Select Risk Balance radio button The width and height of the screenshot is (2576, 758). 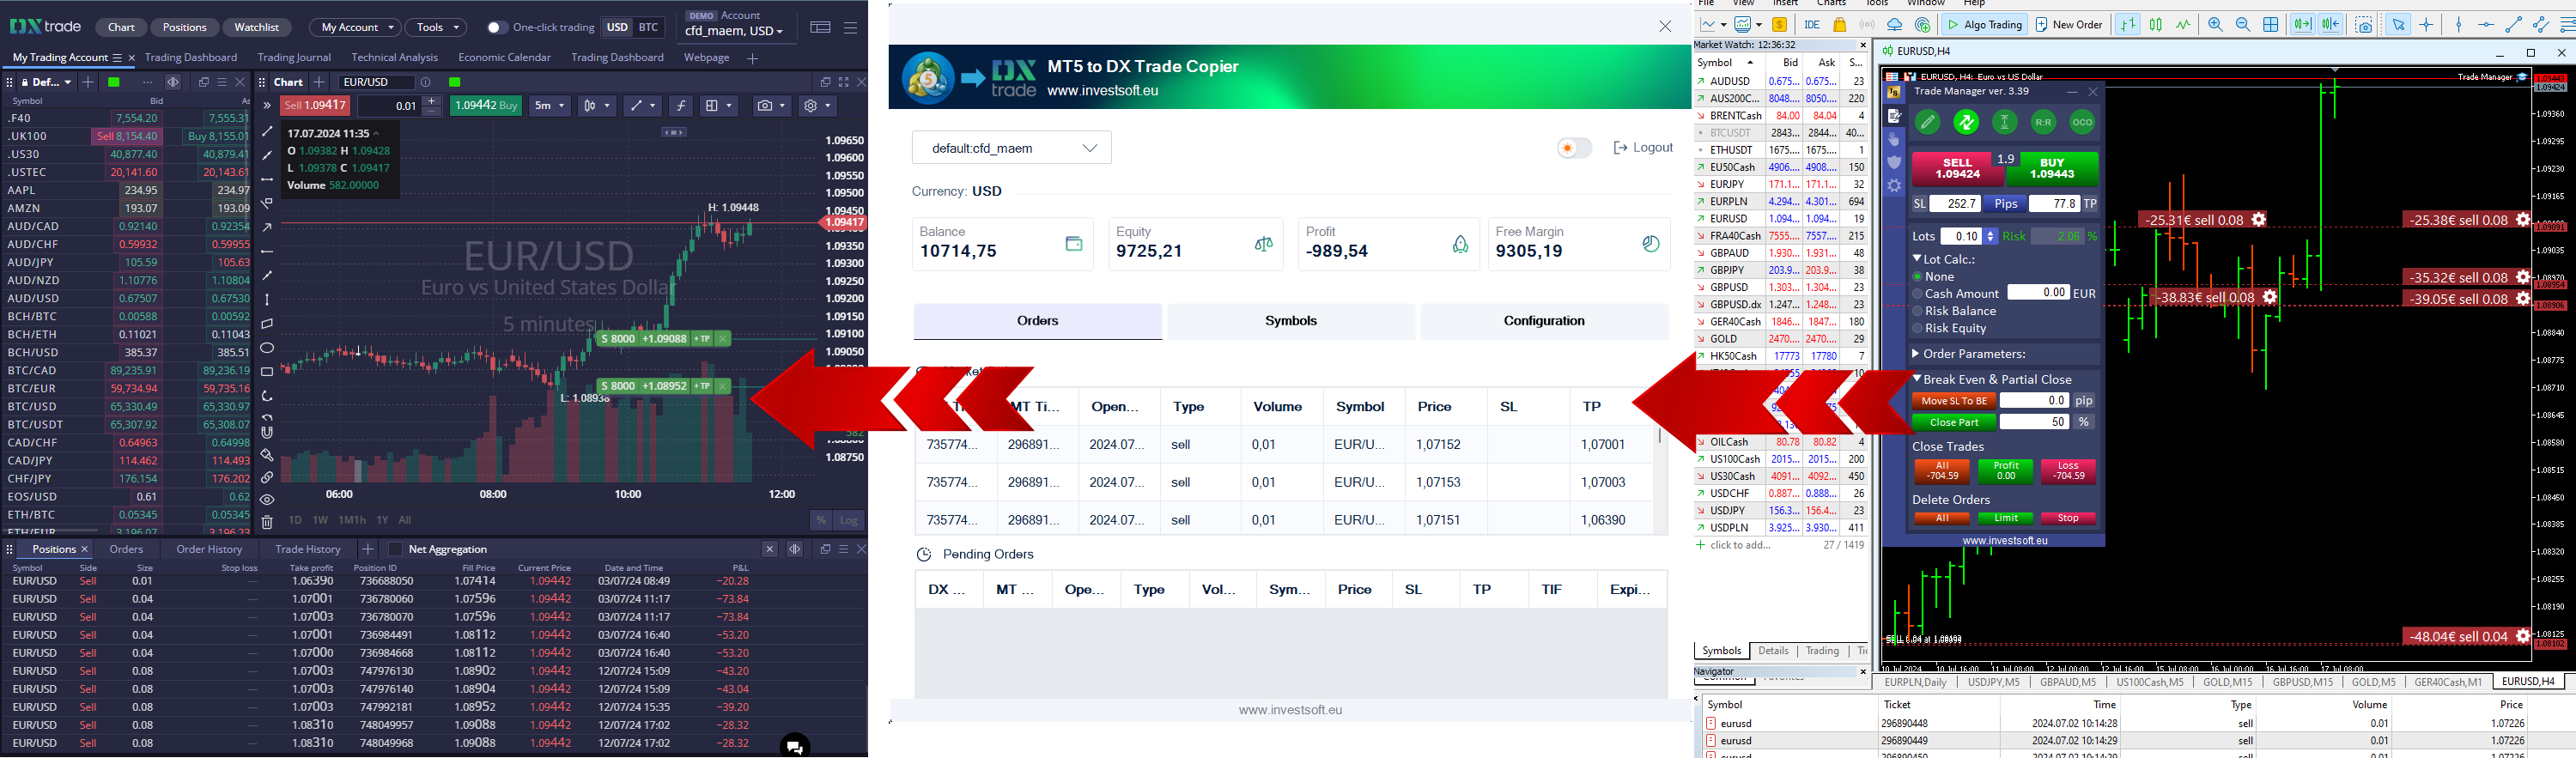[x=1918, y=311]
